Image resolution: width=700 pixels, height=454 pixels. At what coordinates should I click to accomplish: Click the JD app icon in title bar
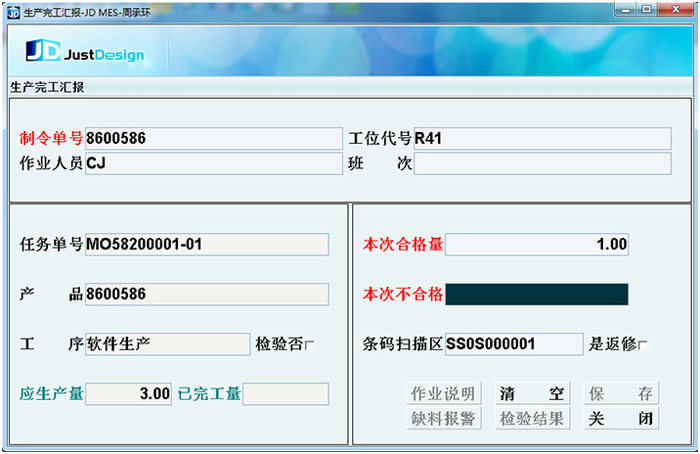pos(14,9)
